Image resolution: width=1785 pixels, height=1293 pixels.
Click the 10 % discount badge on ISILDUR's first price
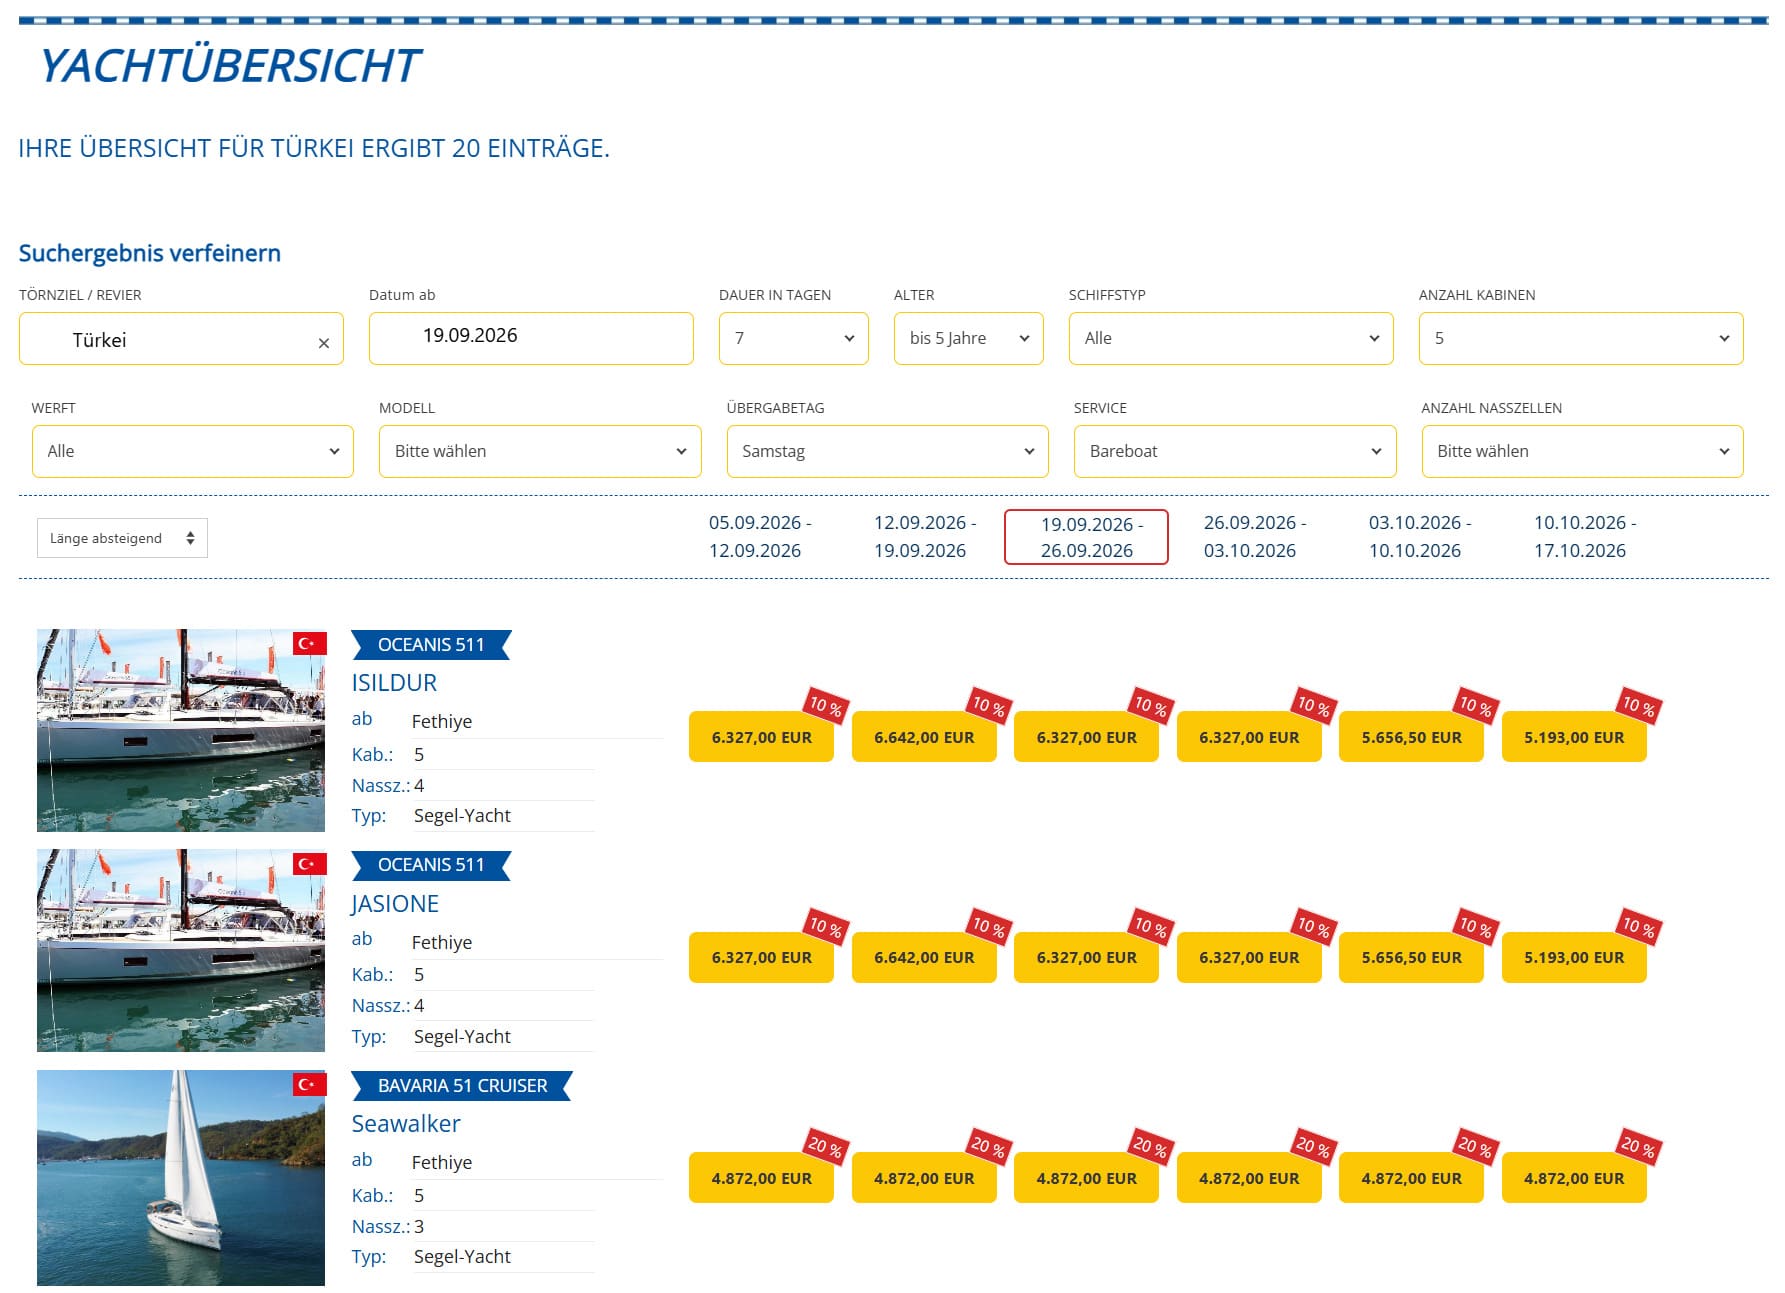coord(825,706)
